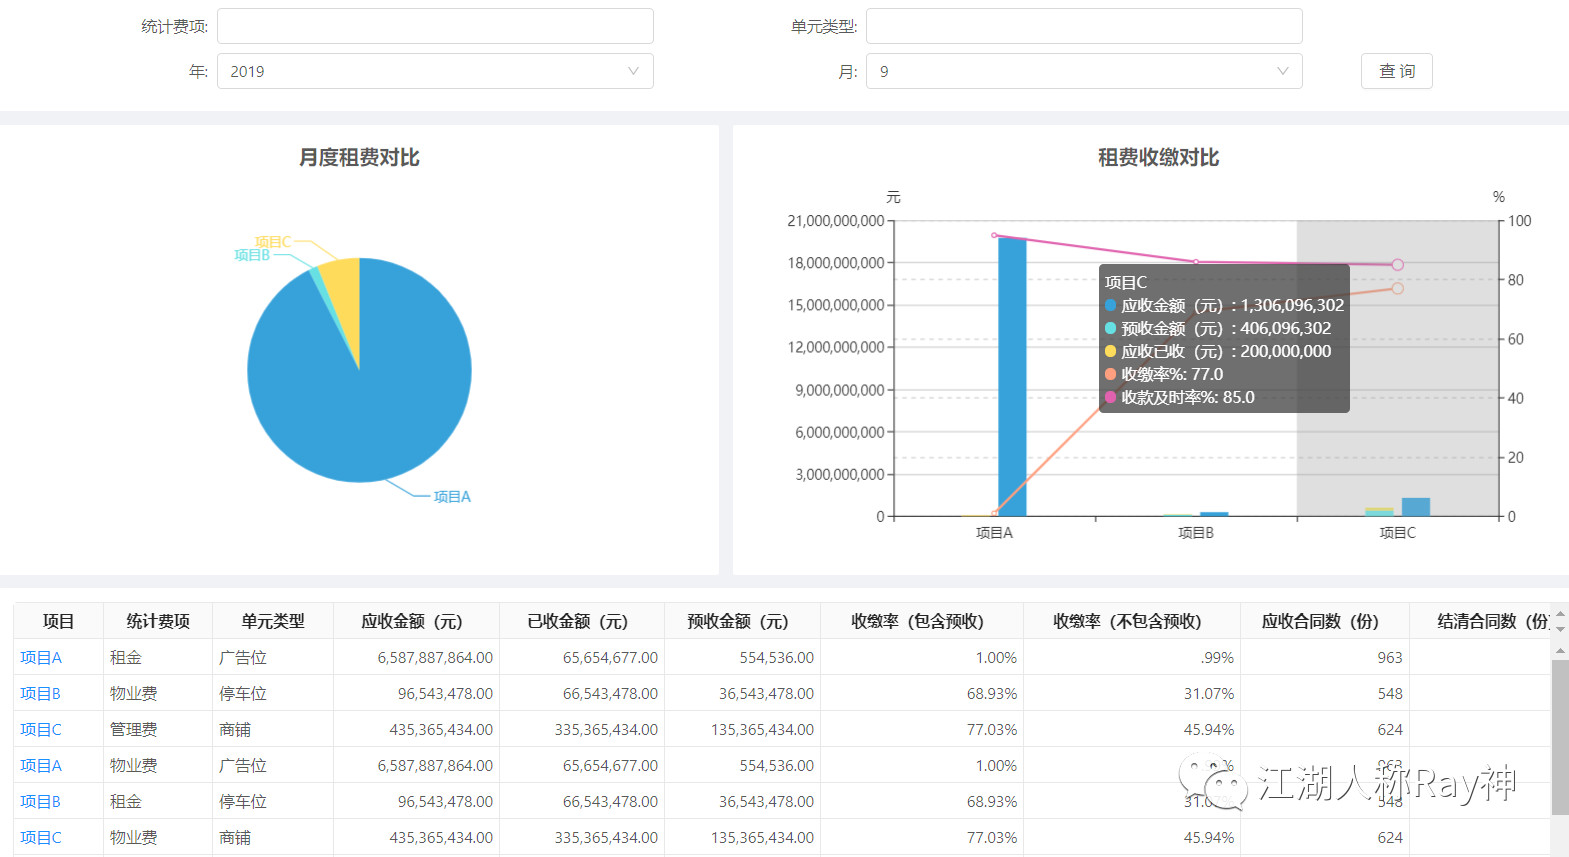Open 项目B link in second table row

click(41, 693)
